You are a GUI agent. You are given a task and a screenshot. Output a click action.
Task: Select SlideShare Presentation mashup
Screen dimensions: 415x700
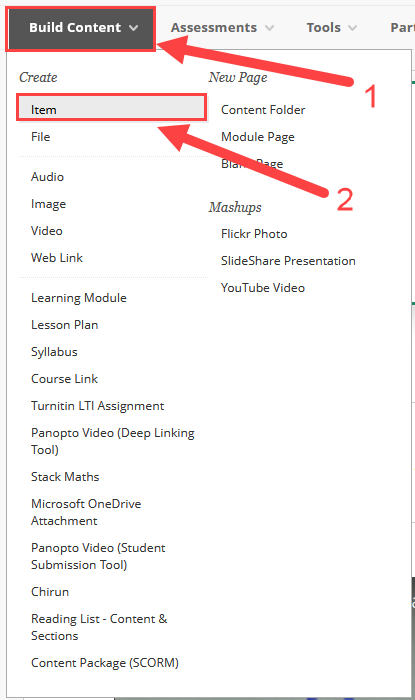(288, 261)
